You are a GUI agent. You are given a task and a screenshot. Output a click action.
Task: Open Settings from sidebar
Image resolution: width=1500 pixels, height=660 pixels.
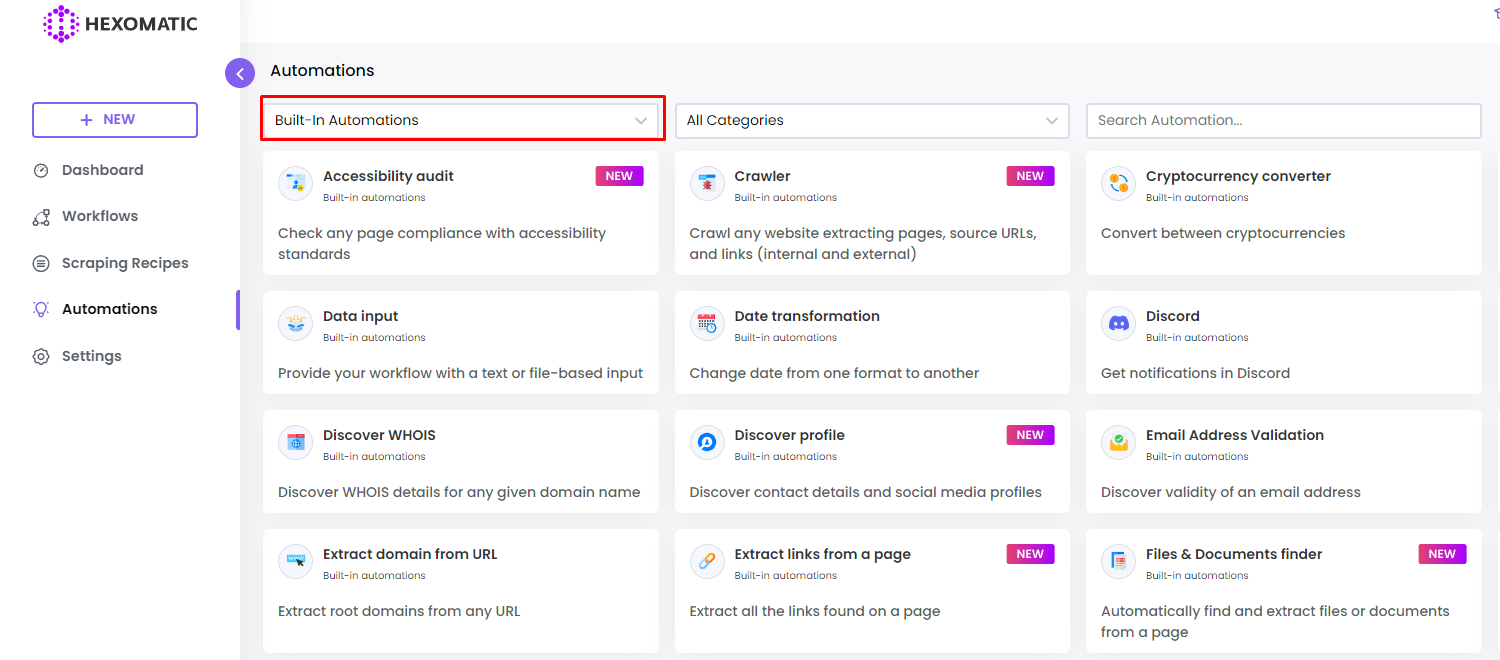click(91, 356)
